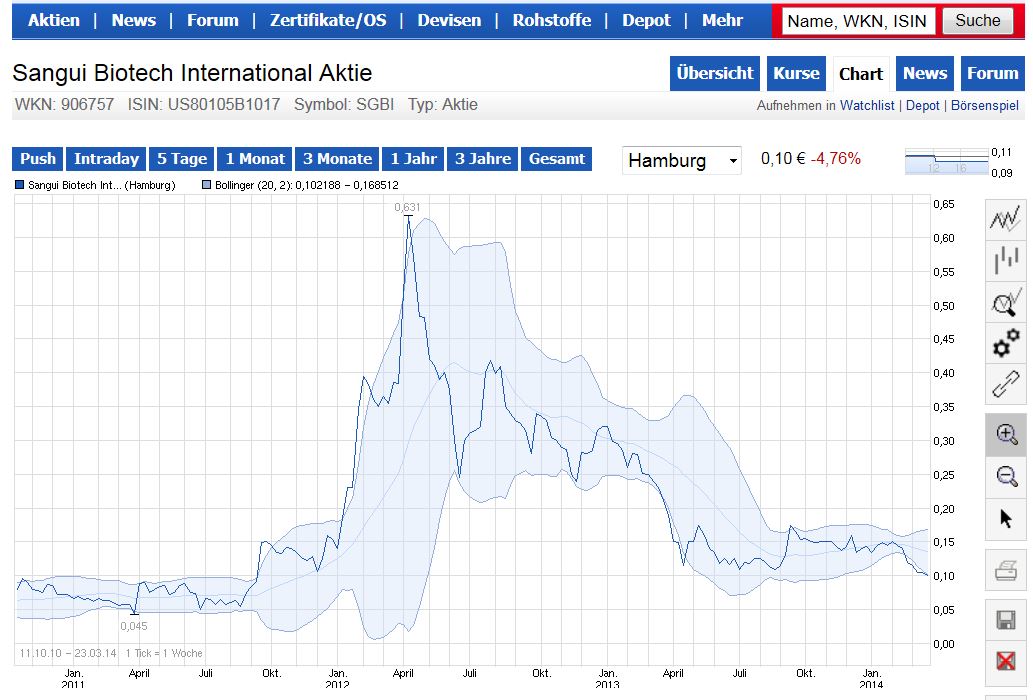Add stock to Watchlist link
Screen dimensions: 1033x700
click(867, 105)
